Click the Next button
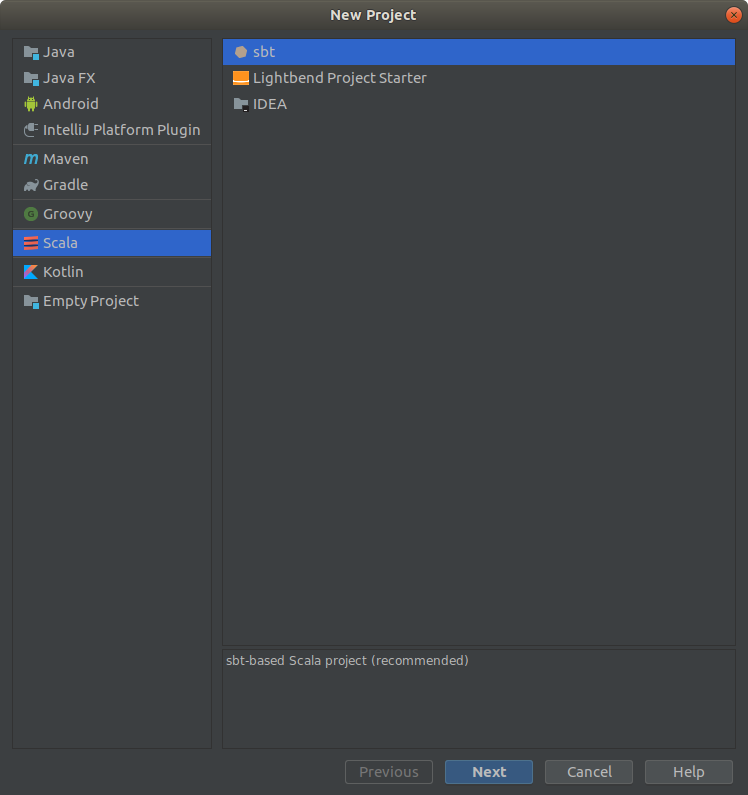Screen dimensions: 748x795 (489, 772)
